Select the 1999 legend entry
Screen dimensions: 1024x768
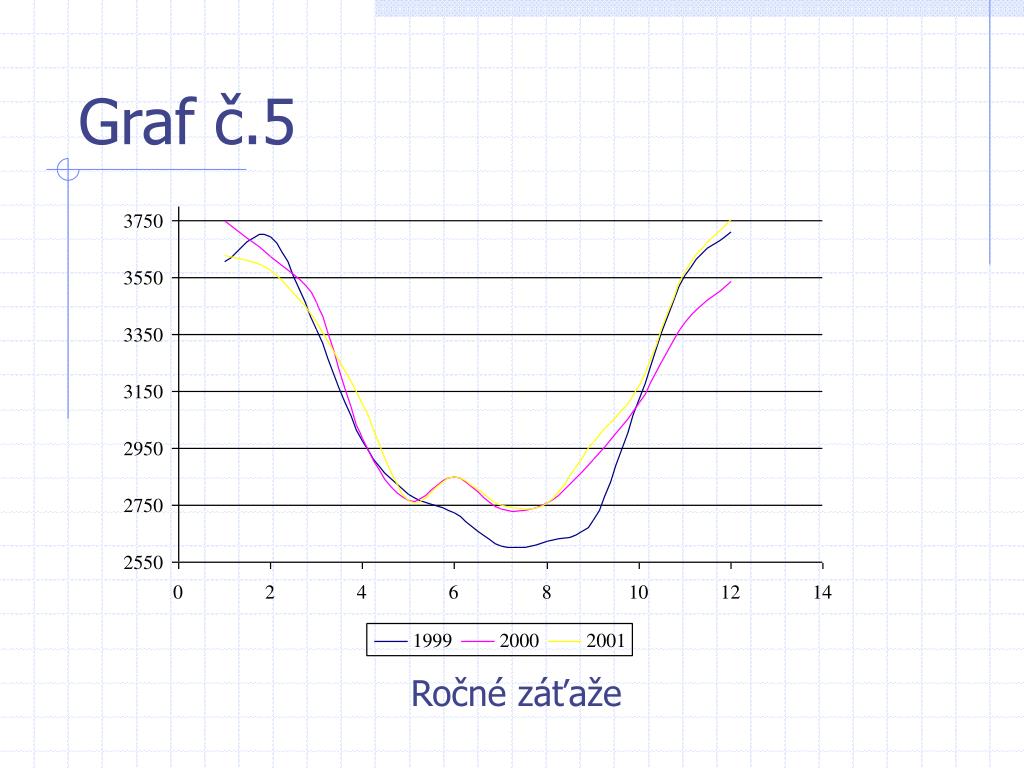tap(413, 641)
